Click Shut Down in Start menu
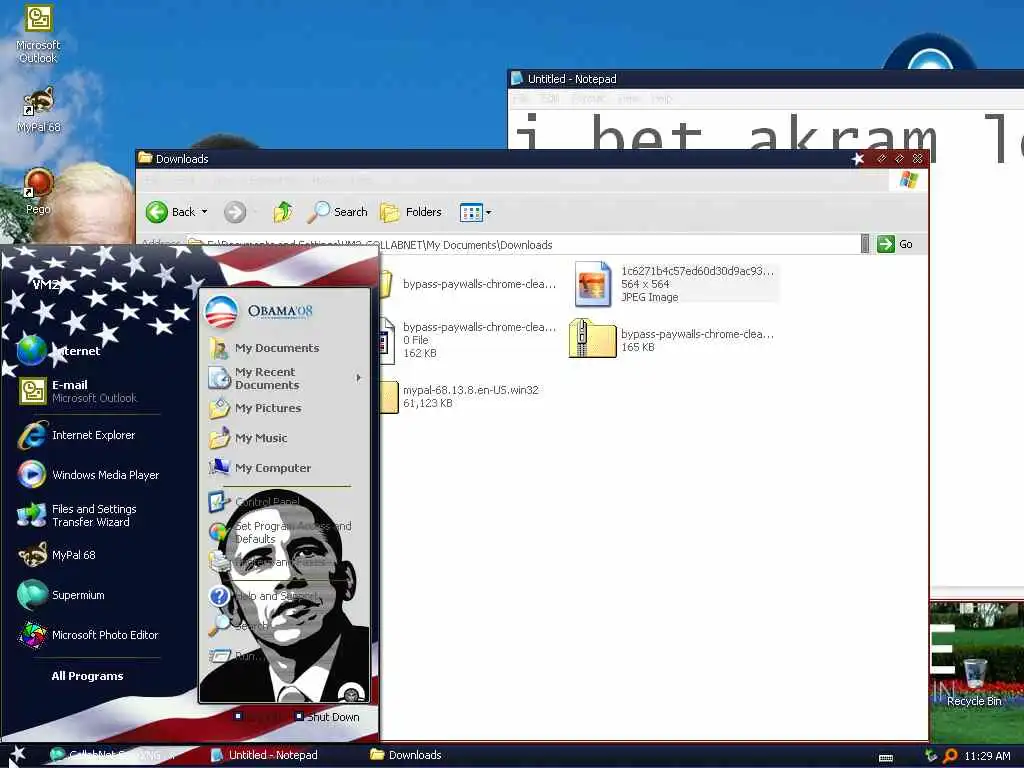This screenshot has height=768, width=1024. pos(327,716)
